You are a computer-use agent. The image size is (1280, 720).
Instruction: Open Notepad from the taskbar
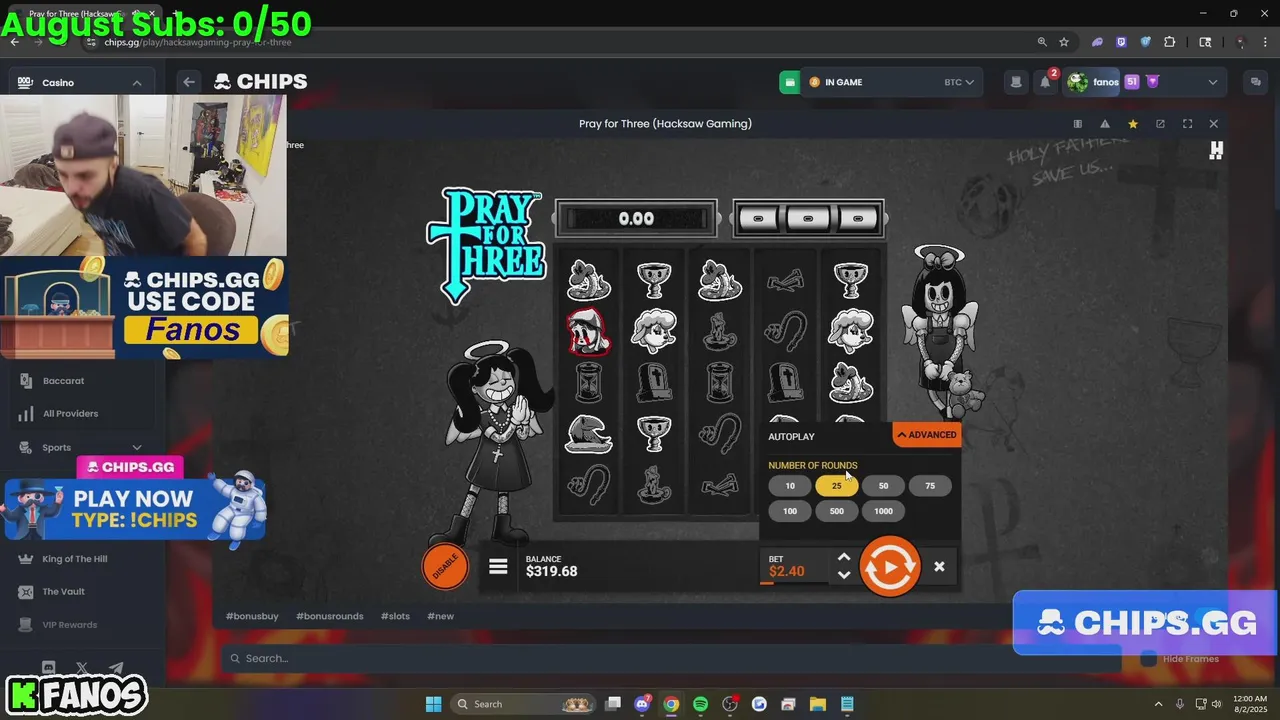847,704
